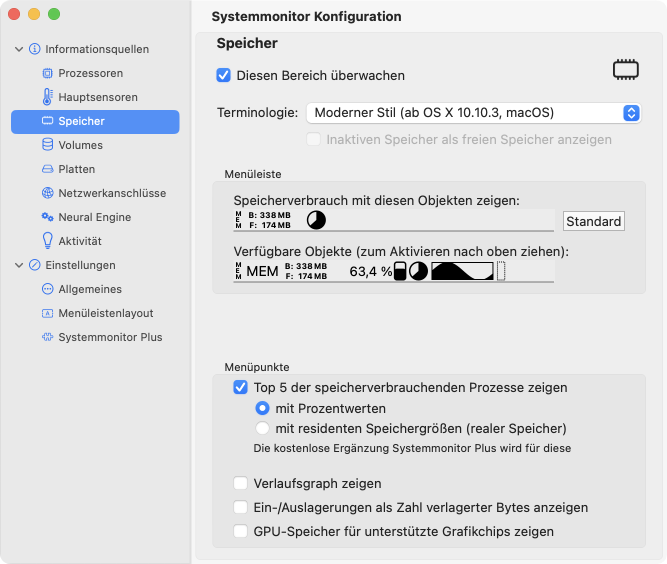This screenshot has width=667, height=564.
Task: Click the Systemmonitor Plus puzzle icon
Action: click(48, 337)
